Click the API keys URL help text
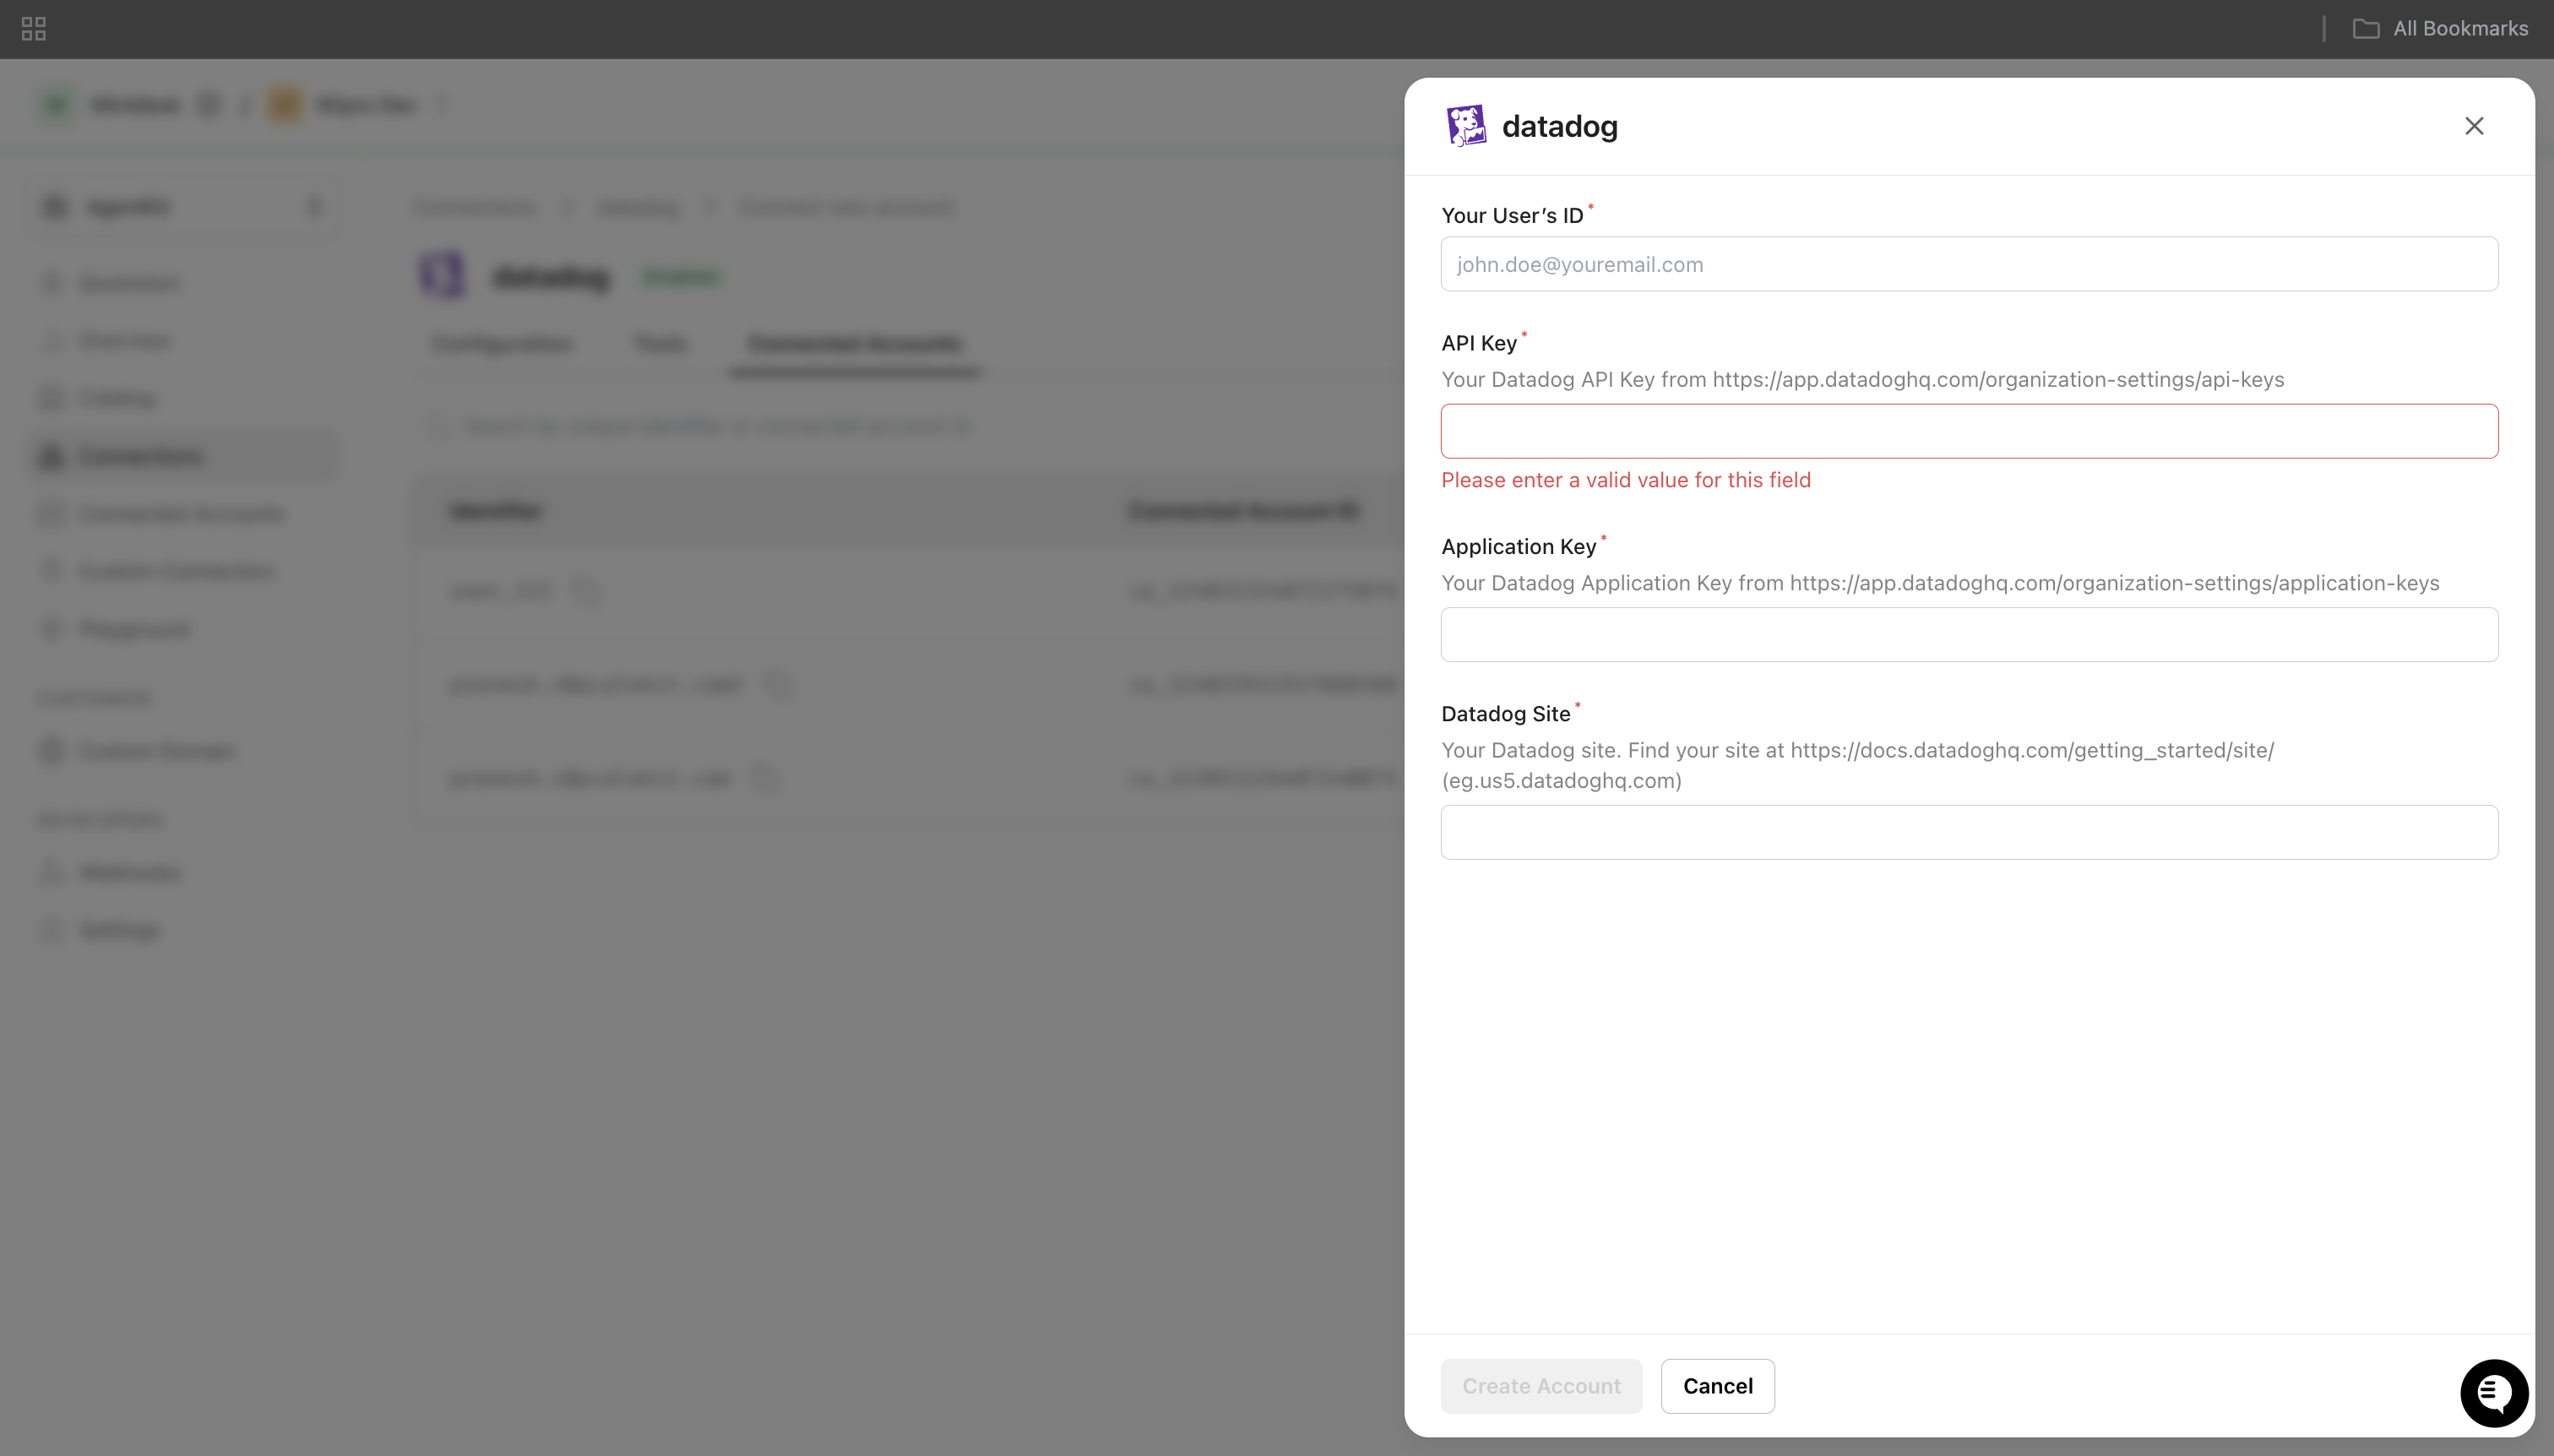The image size is (2554, 1456). tap(1862, 380)
